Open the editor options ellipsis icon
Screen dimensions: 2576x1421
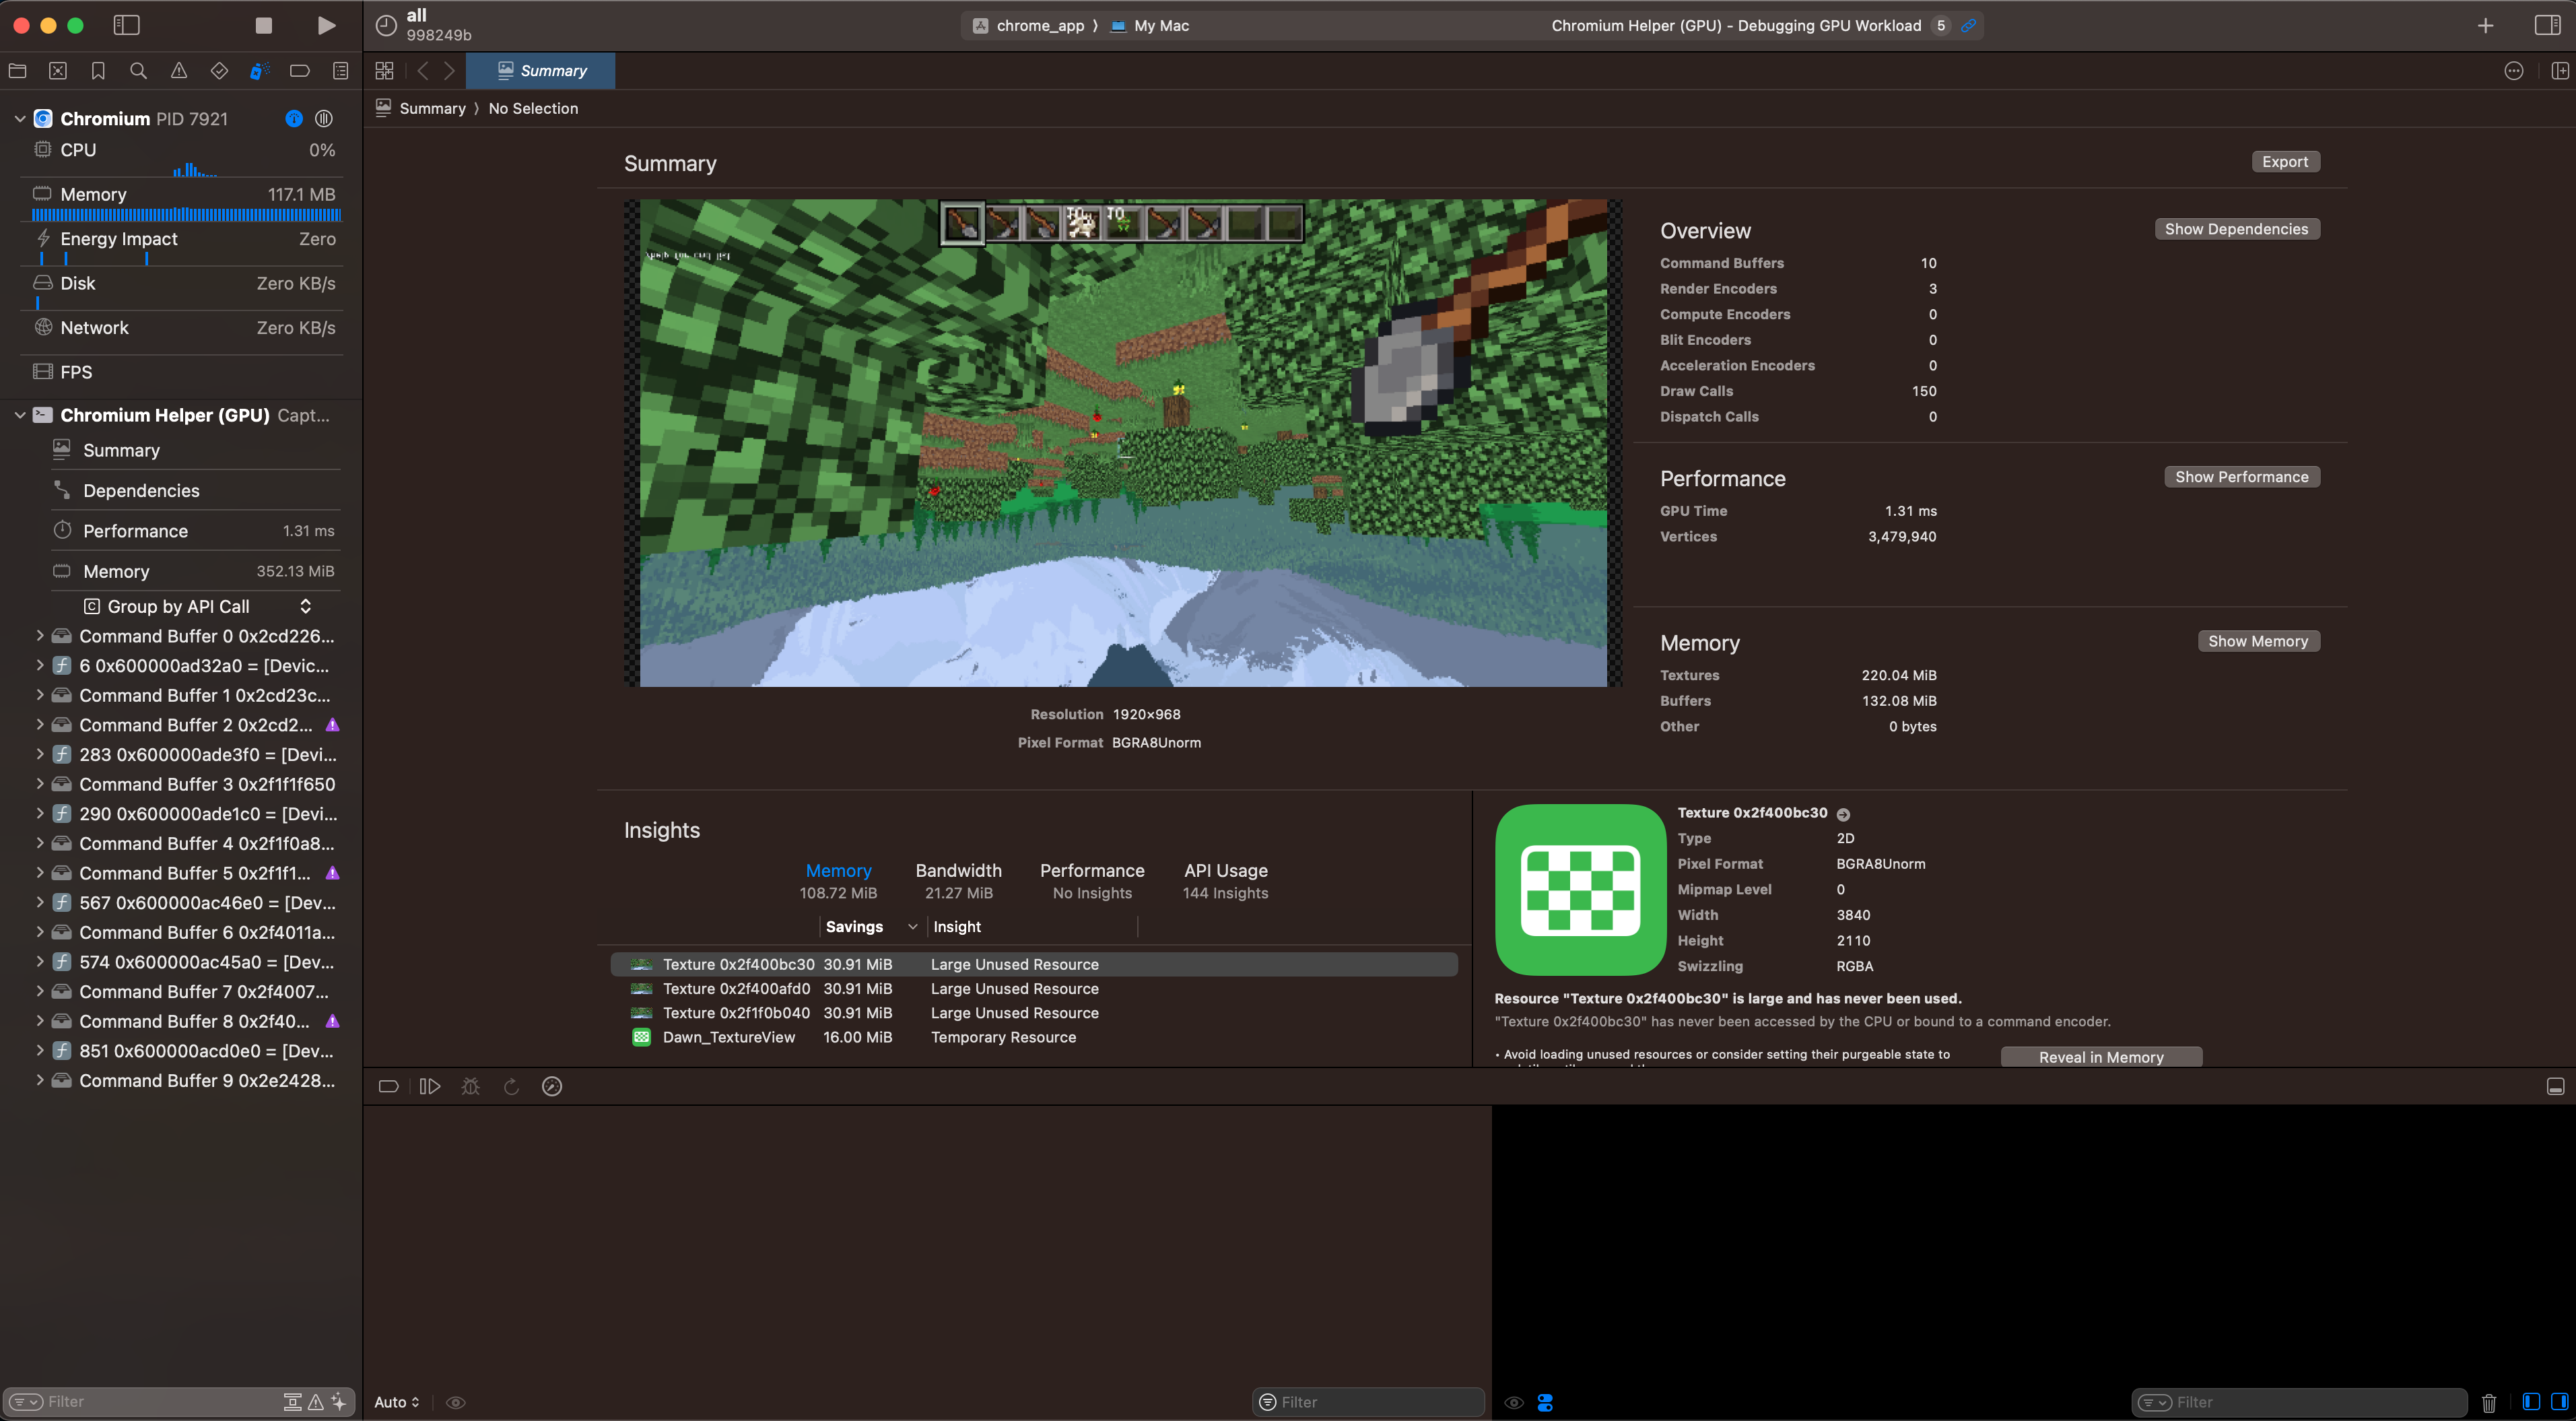(x=2513, y=71)
